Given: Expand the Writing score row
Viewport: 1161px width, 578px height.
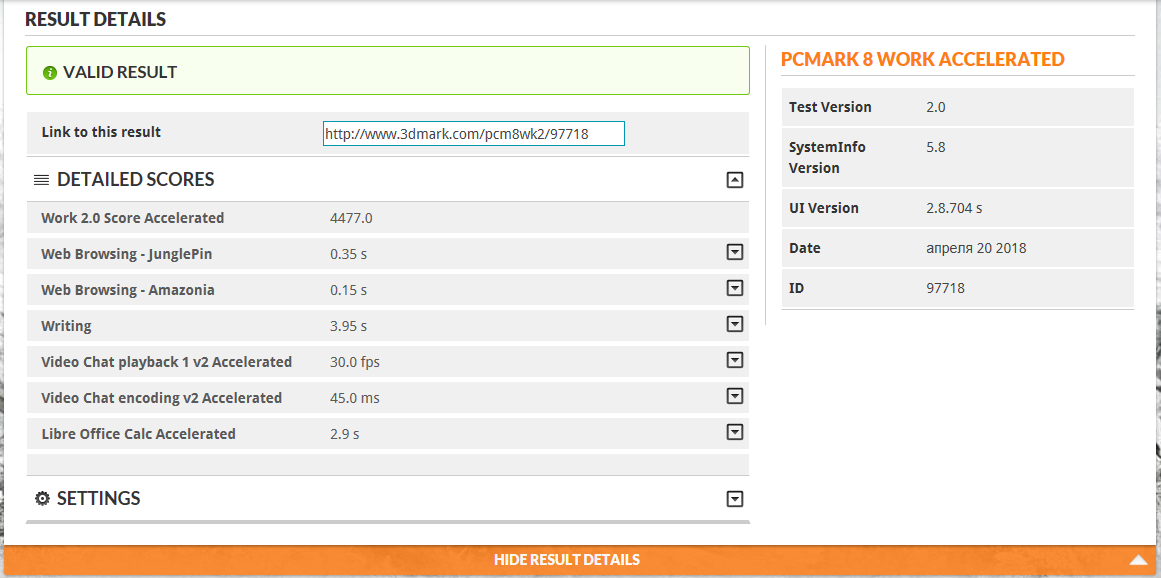Looking at the screenshot, I should pos(735,324).
